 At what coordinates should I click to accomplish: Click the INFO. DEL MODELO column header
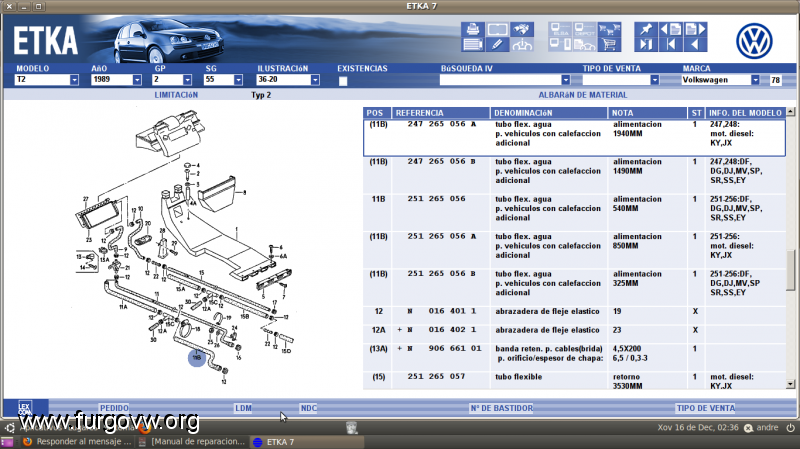745,113
